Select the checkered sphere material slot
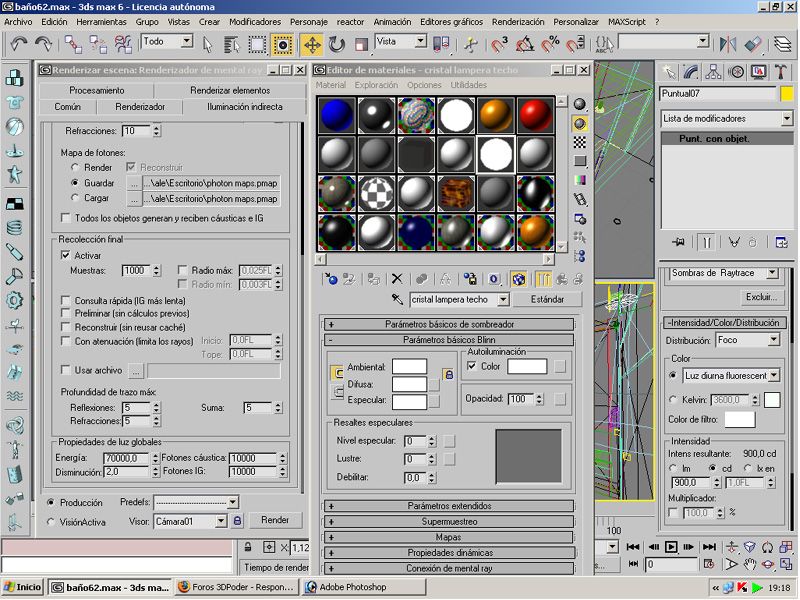Screen dimensions: 800x600 point(376,193)
